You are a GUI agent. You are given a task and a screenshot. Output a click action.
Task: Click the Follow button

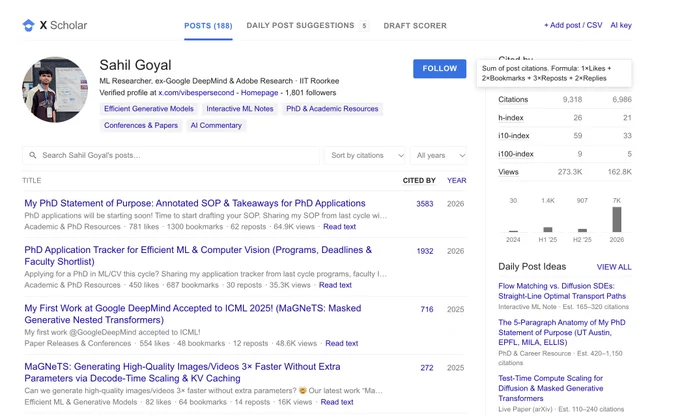(x=439, y=69)
